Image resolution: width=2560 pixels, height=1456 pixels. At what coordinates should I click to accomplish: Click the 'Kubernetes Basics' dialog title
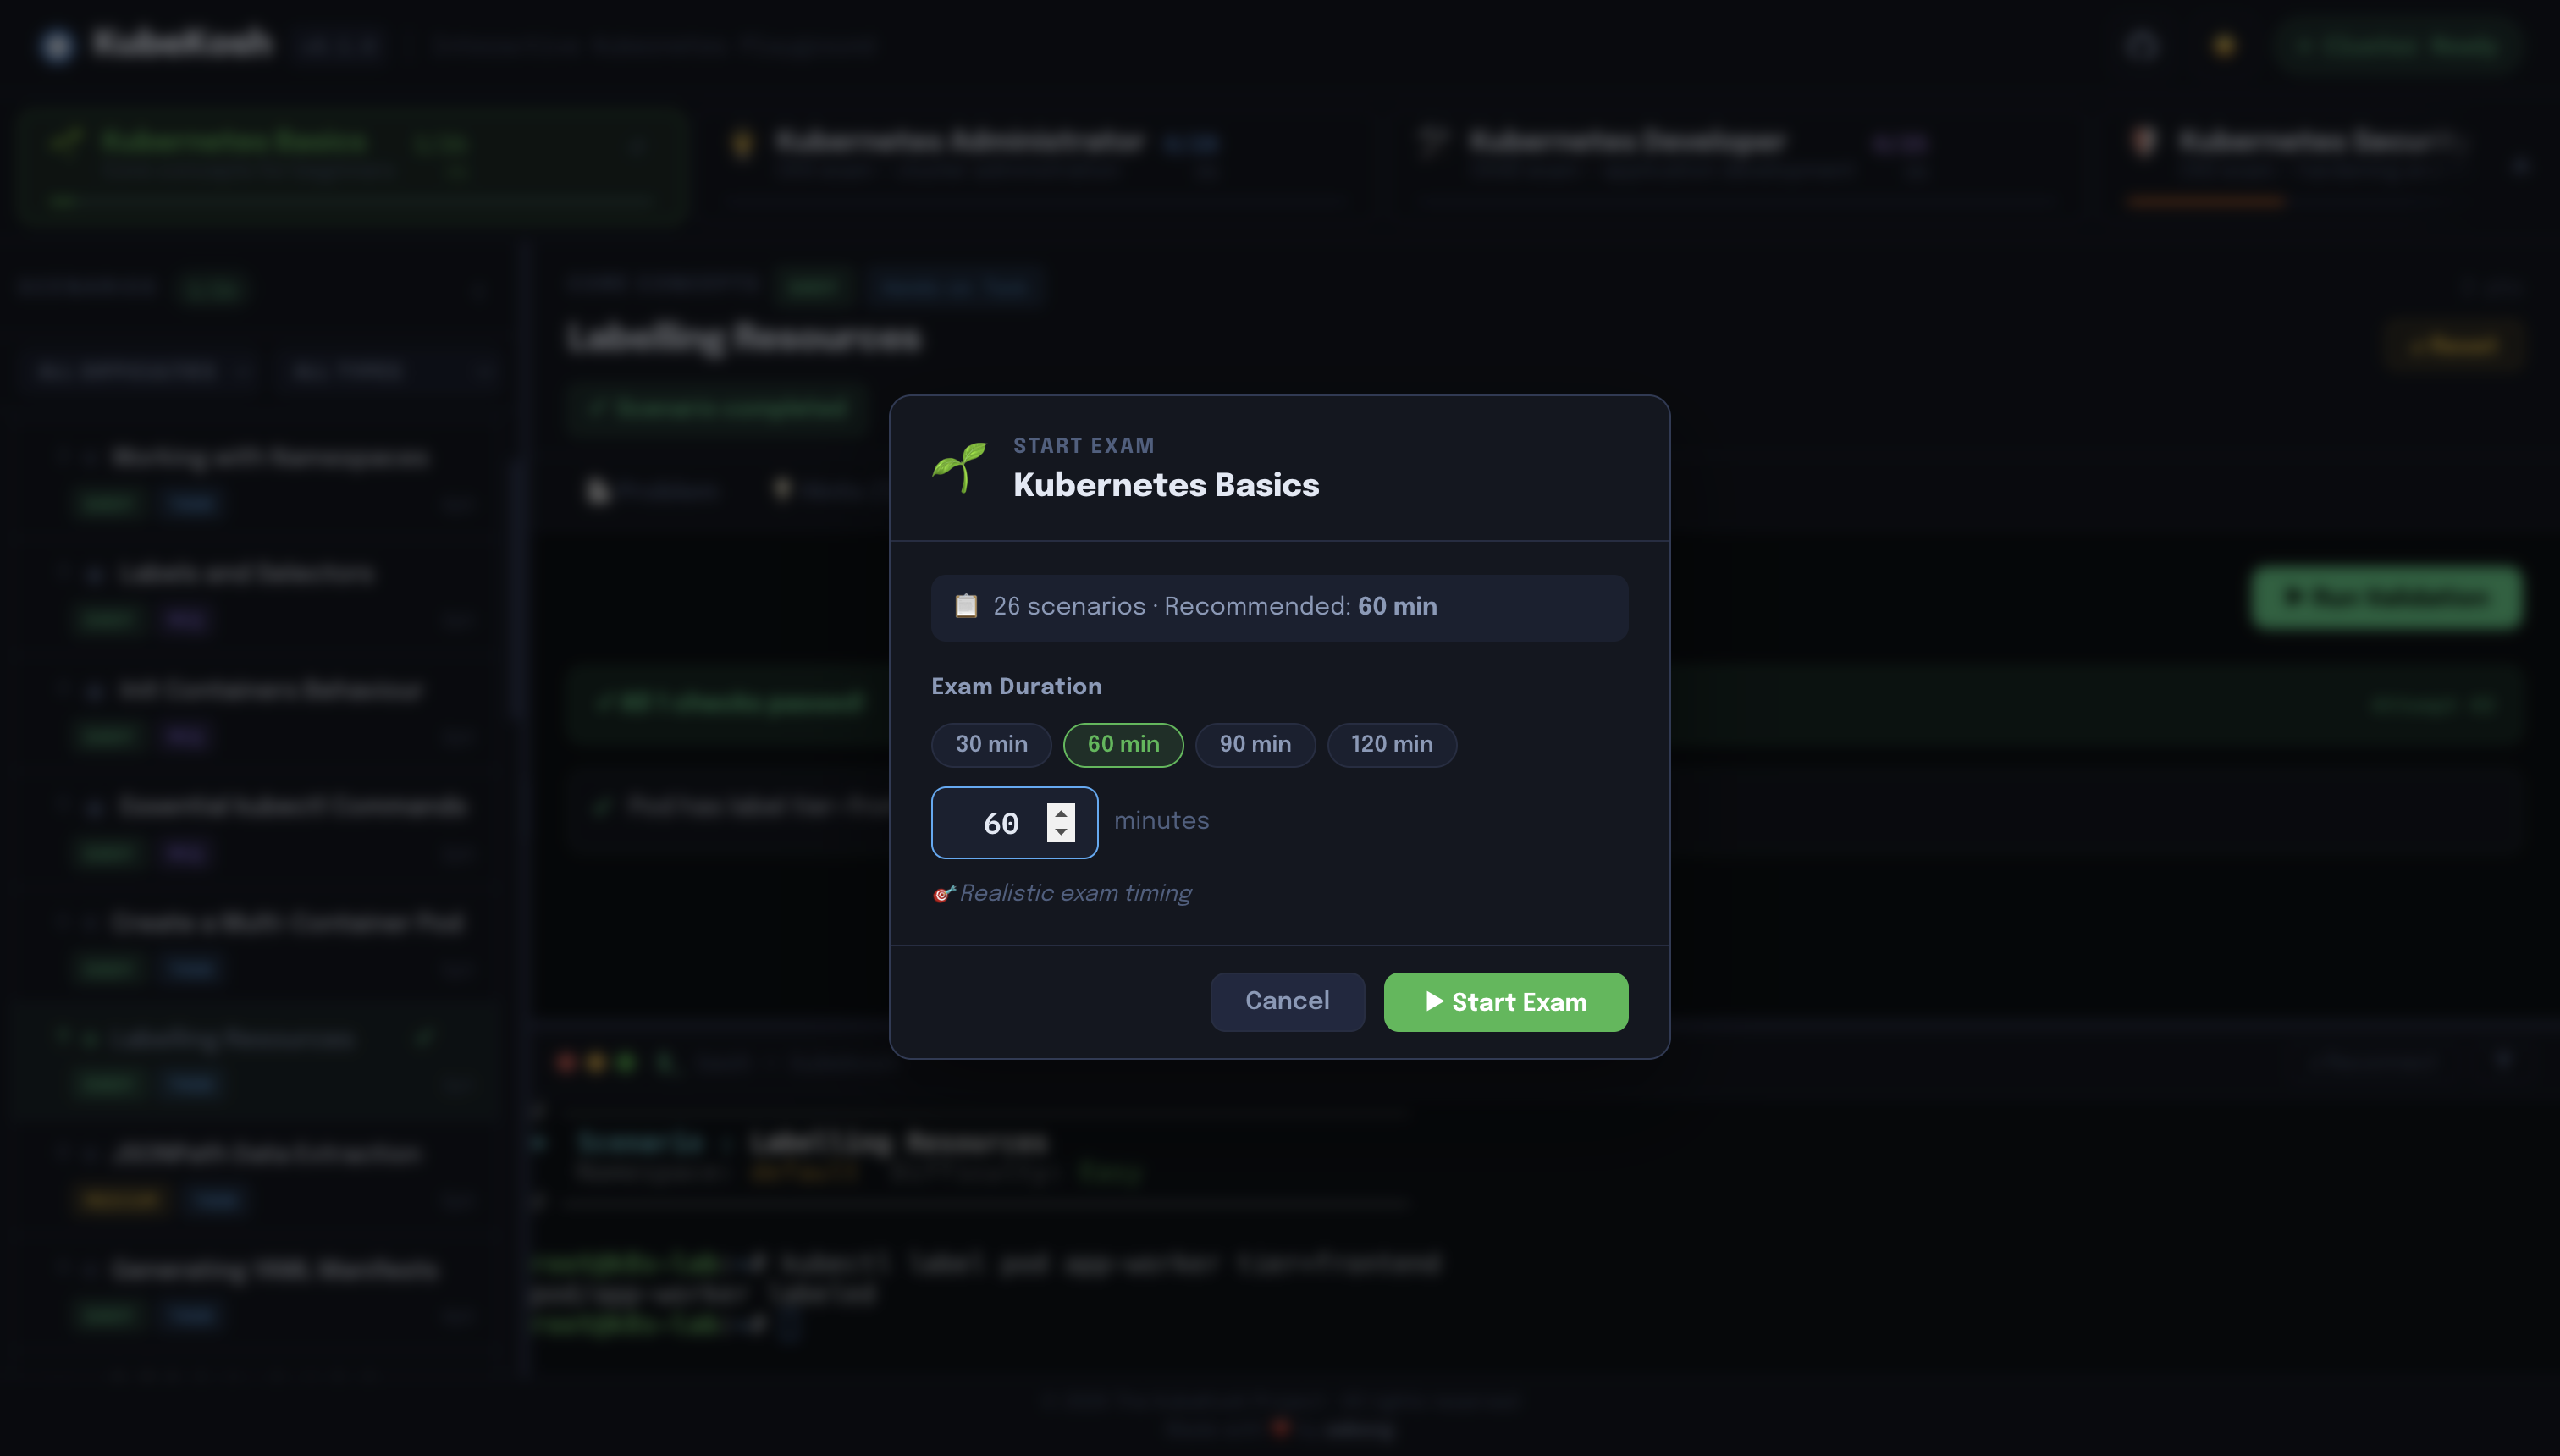(1166, 485)
